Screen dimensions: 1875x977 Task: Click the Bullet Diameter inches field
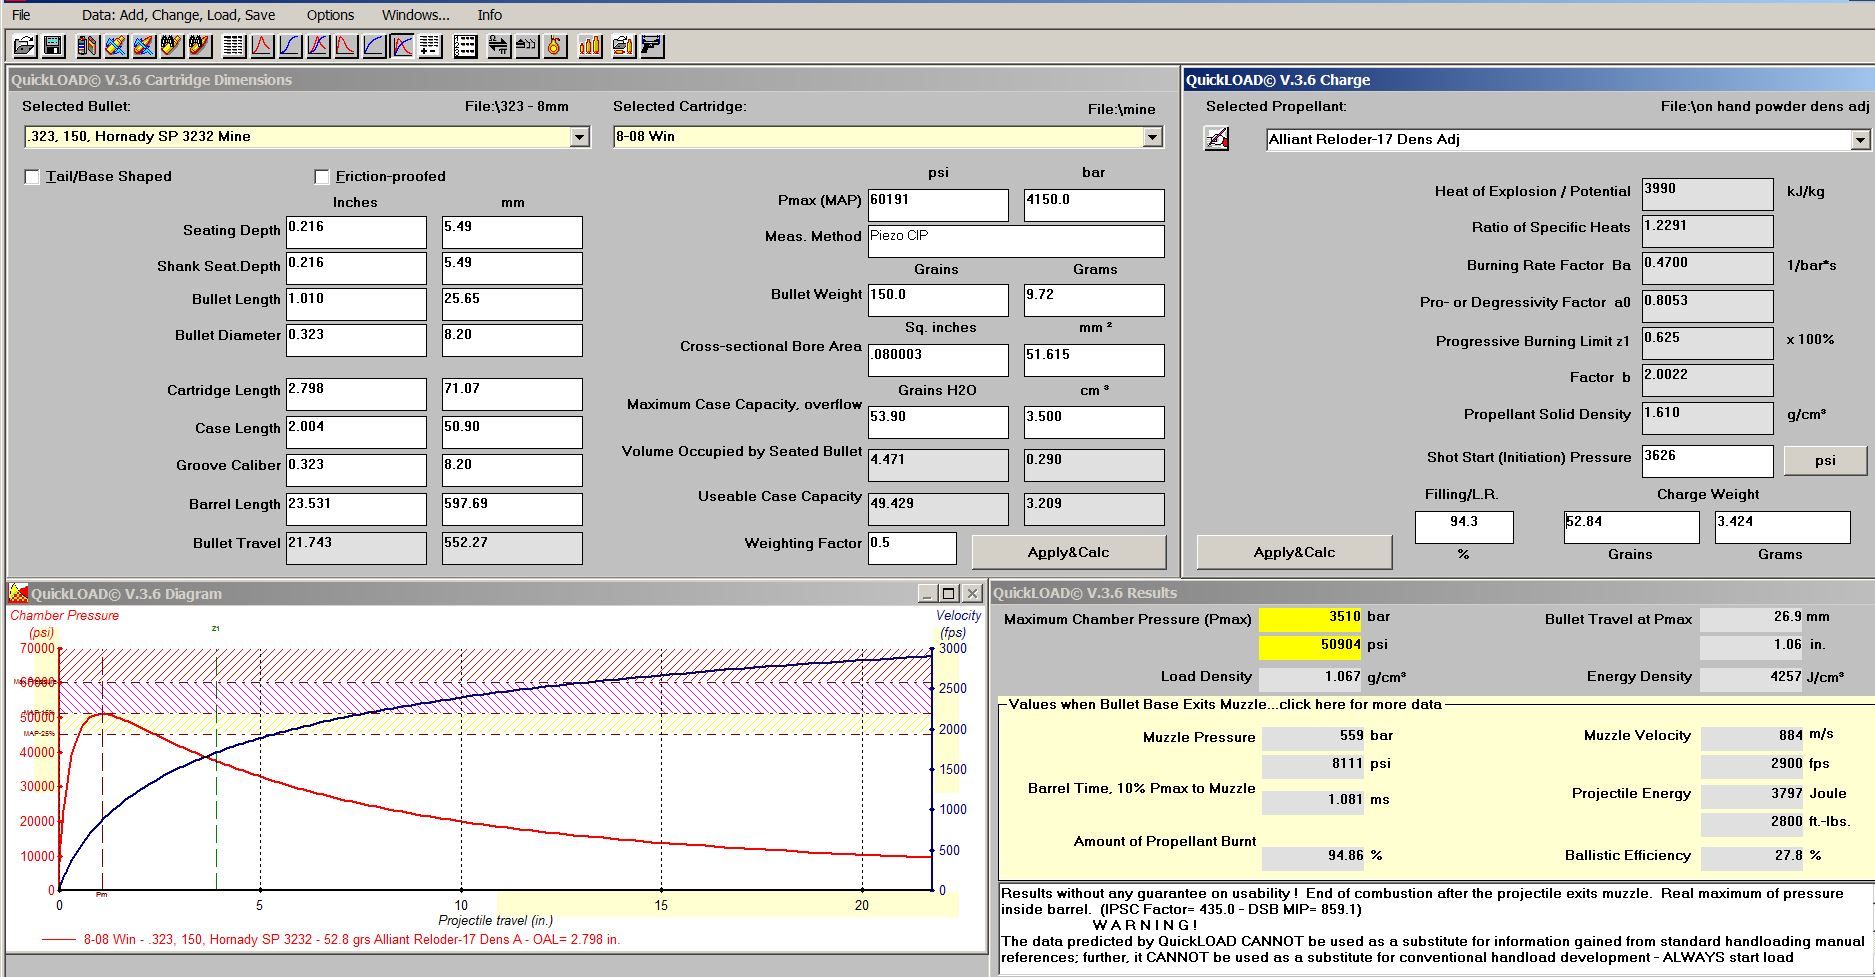pyautogui.click(x=356, y=340)
